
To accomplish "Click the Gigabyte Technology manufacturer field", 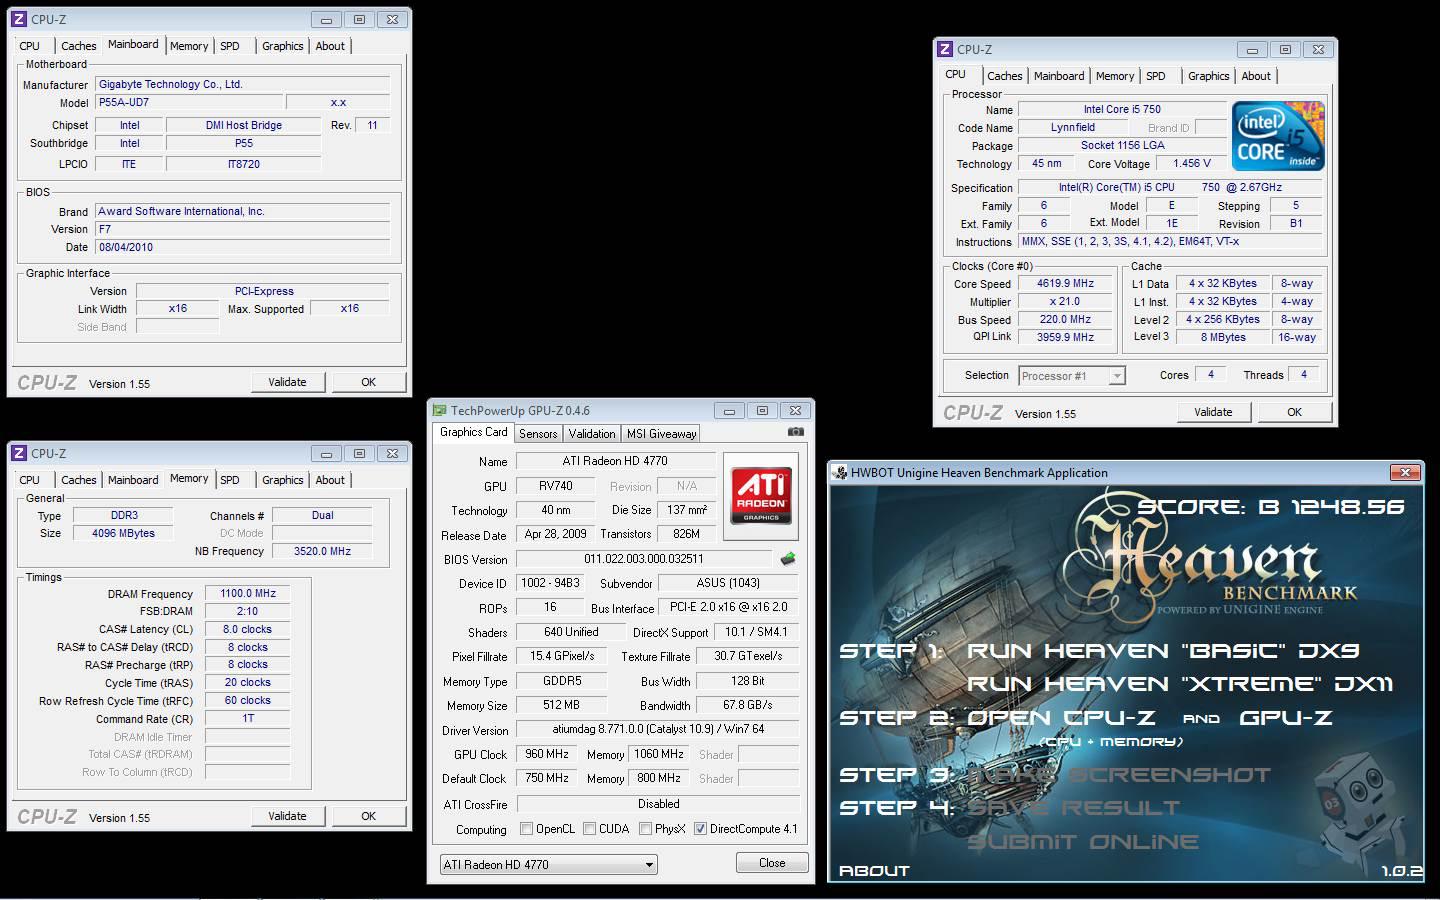I will [242, 84].
